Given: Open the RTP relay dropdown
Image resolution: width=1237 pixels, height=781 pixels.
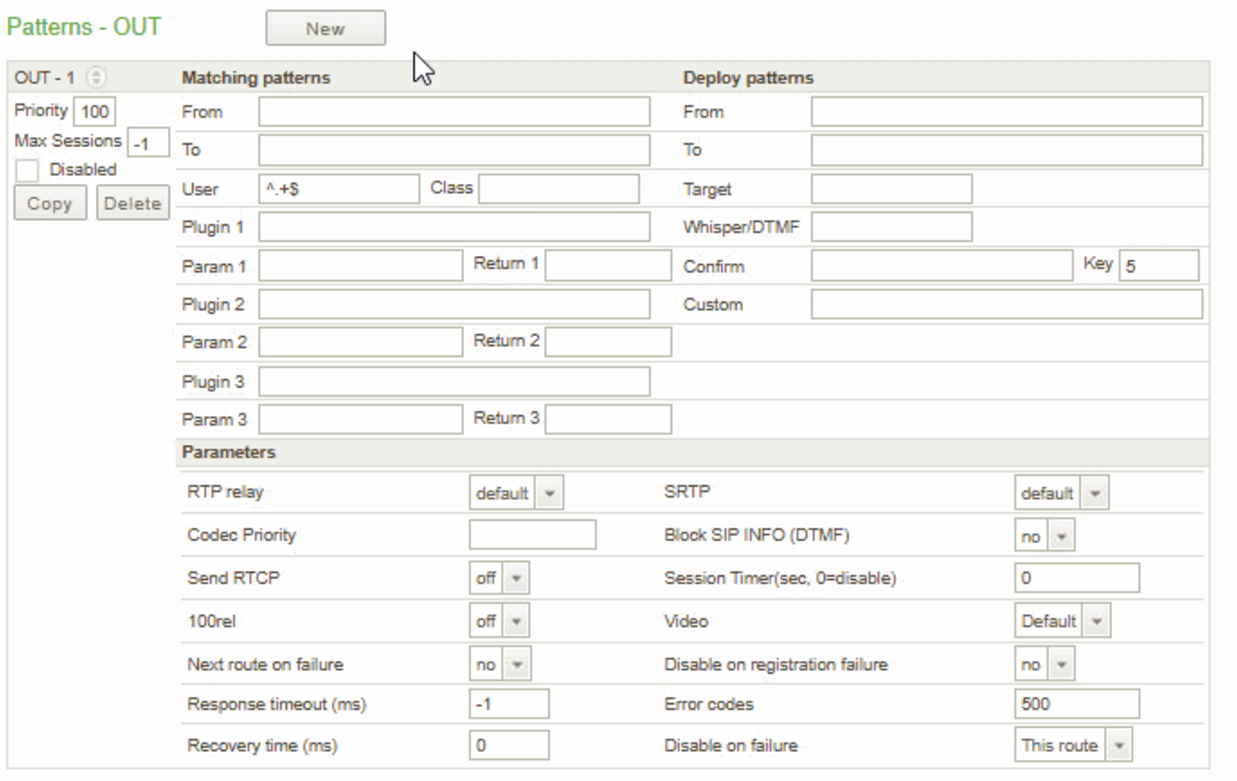Looking at the screenshot, I should tap(516, 493).
